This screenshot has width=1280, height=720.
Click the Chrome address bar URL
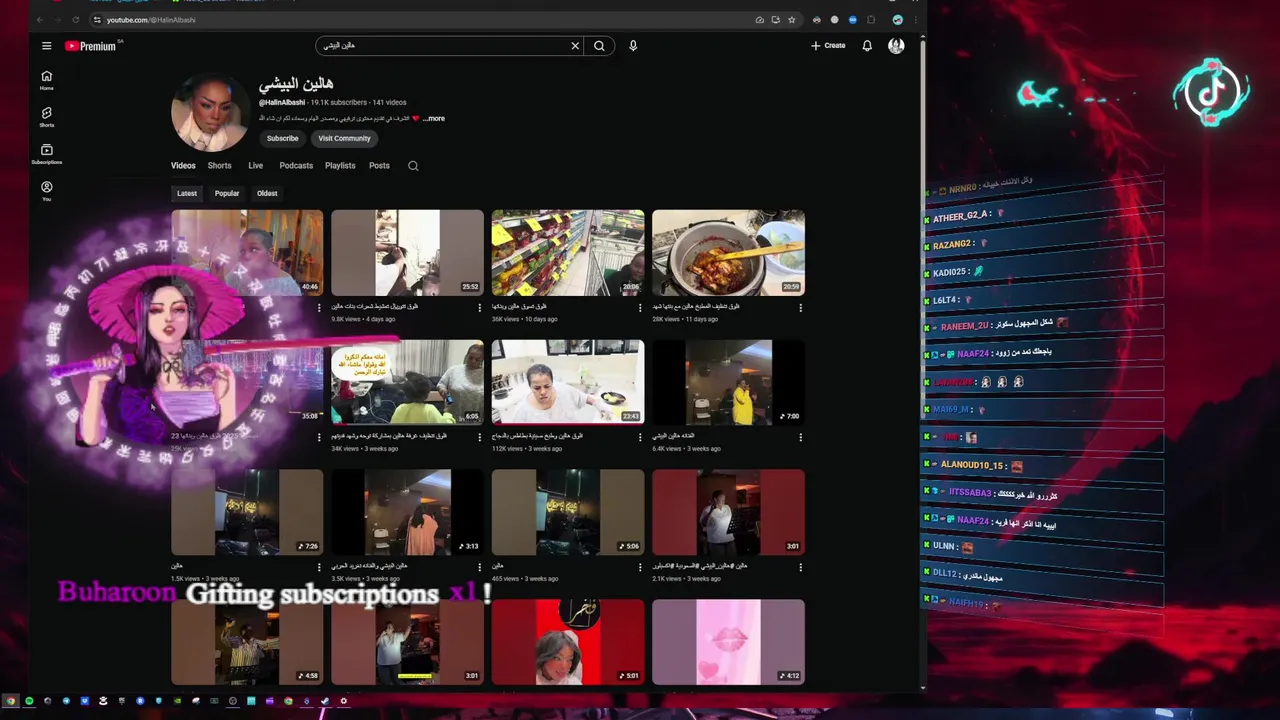151,20
